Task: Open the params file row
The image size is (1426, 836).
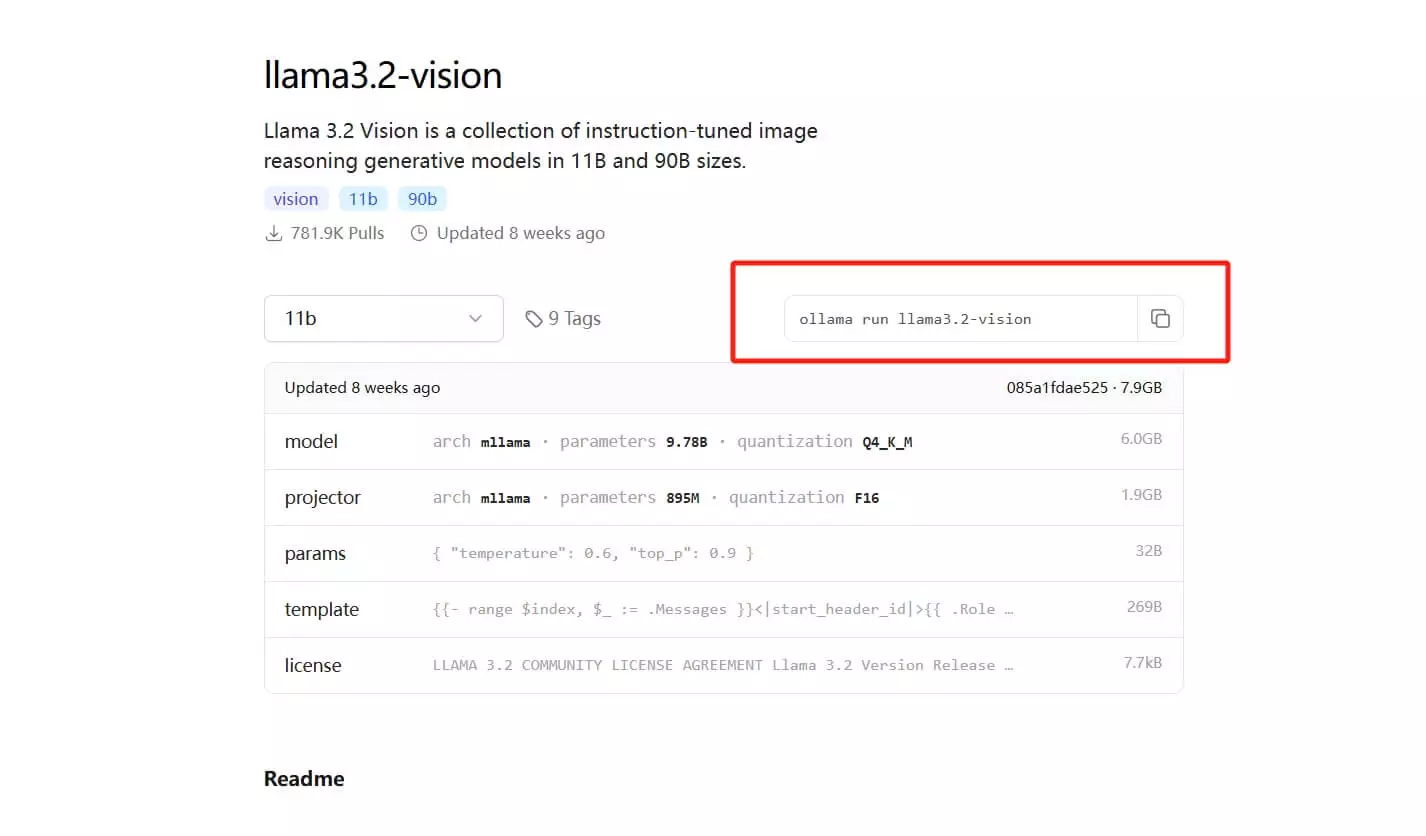Action: click(x=723, y=553)
